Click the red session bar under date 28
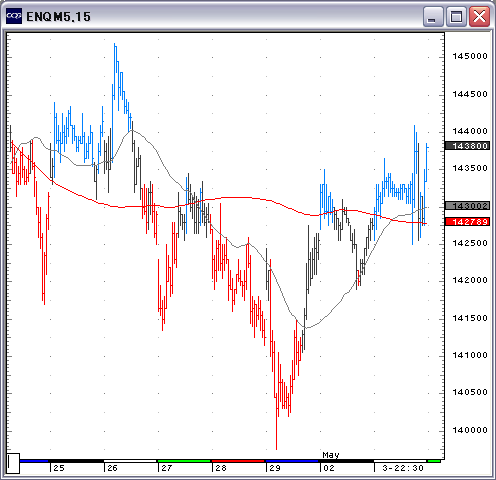 (238, 461)
